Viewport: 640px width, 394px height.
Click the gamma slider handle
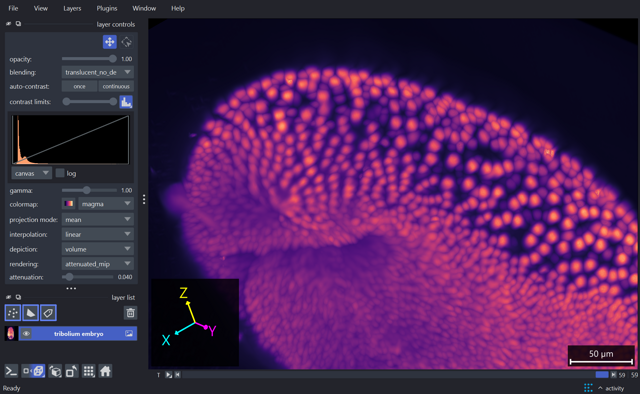(87, 190)
